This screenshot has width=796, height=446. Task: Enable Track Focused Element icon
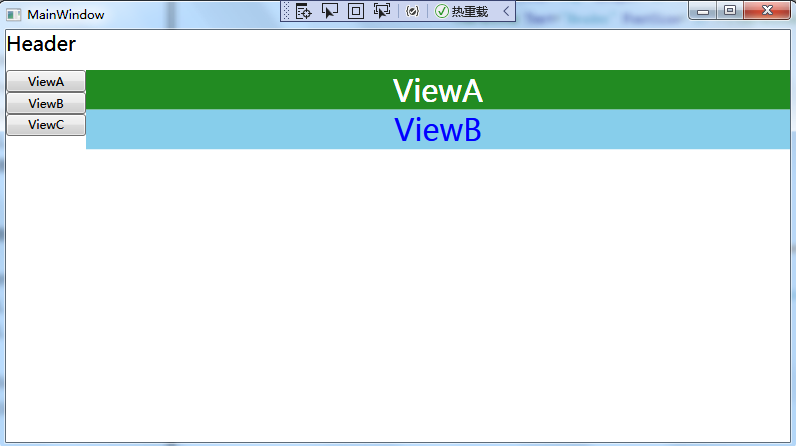382,11
